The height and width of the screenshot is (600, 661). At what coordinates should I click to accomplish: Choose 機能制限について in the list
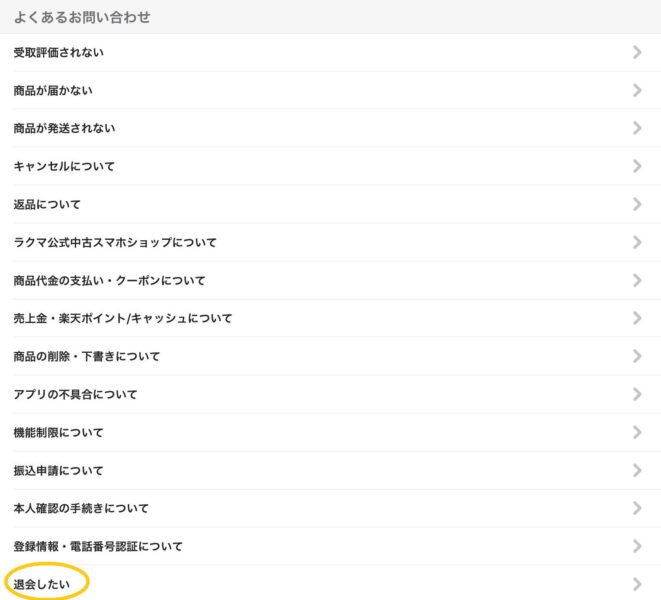coord(330,432)
